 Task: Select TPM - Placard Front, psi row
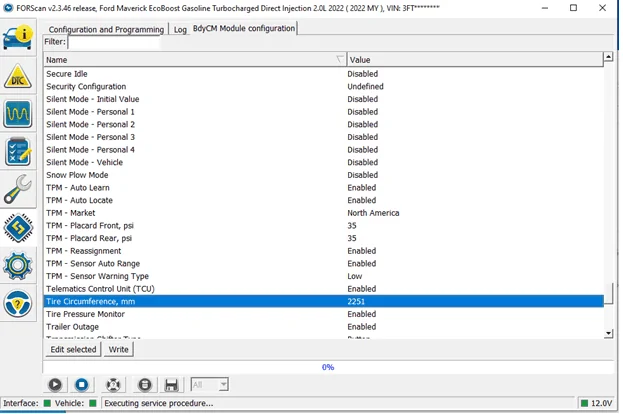pyautogui.click(x=323, y=226)
